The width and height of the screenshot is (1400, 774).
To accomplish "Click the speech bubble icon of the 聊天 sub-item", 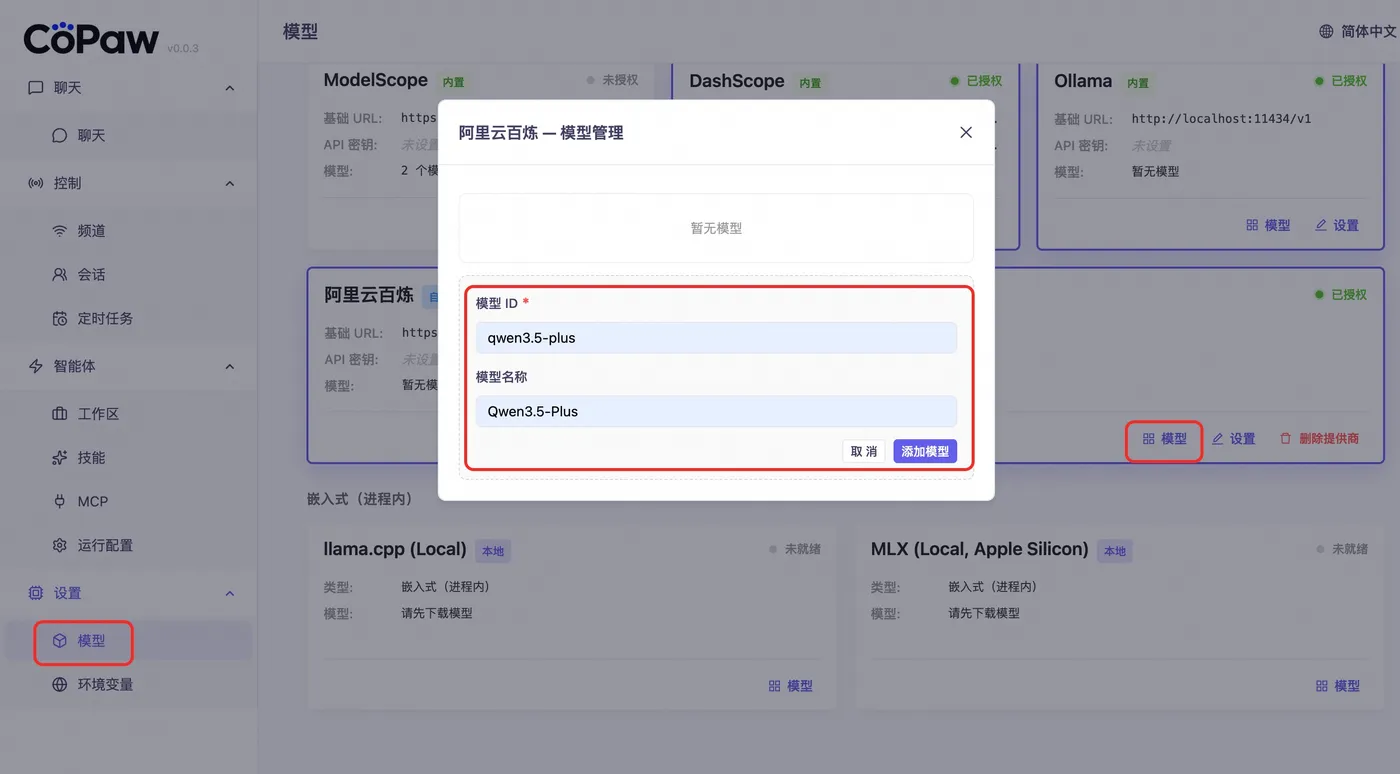I will 60,135.
